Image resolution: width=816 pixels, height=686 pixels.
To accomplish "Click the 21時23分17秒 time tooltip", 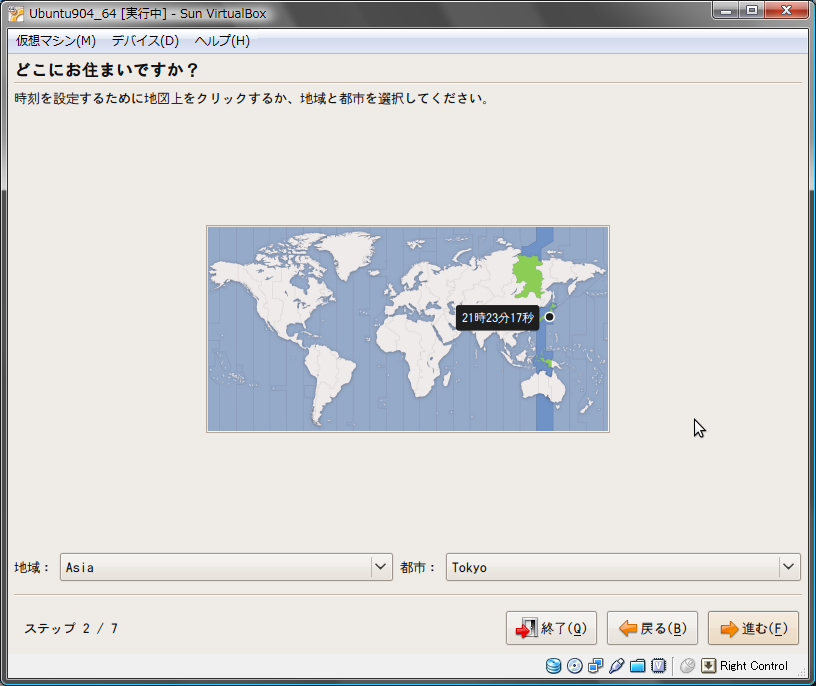I will (x=498, y=317).
